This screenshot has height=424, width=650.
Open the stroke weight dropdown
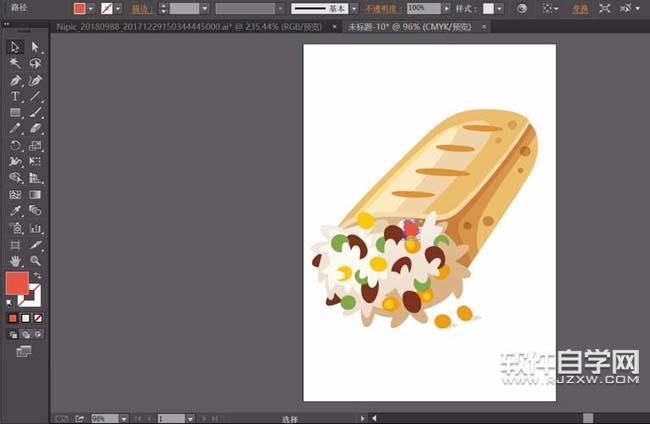pos(205,8)
